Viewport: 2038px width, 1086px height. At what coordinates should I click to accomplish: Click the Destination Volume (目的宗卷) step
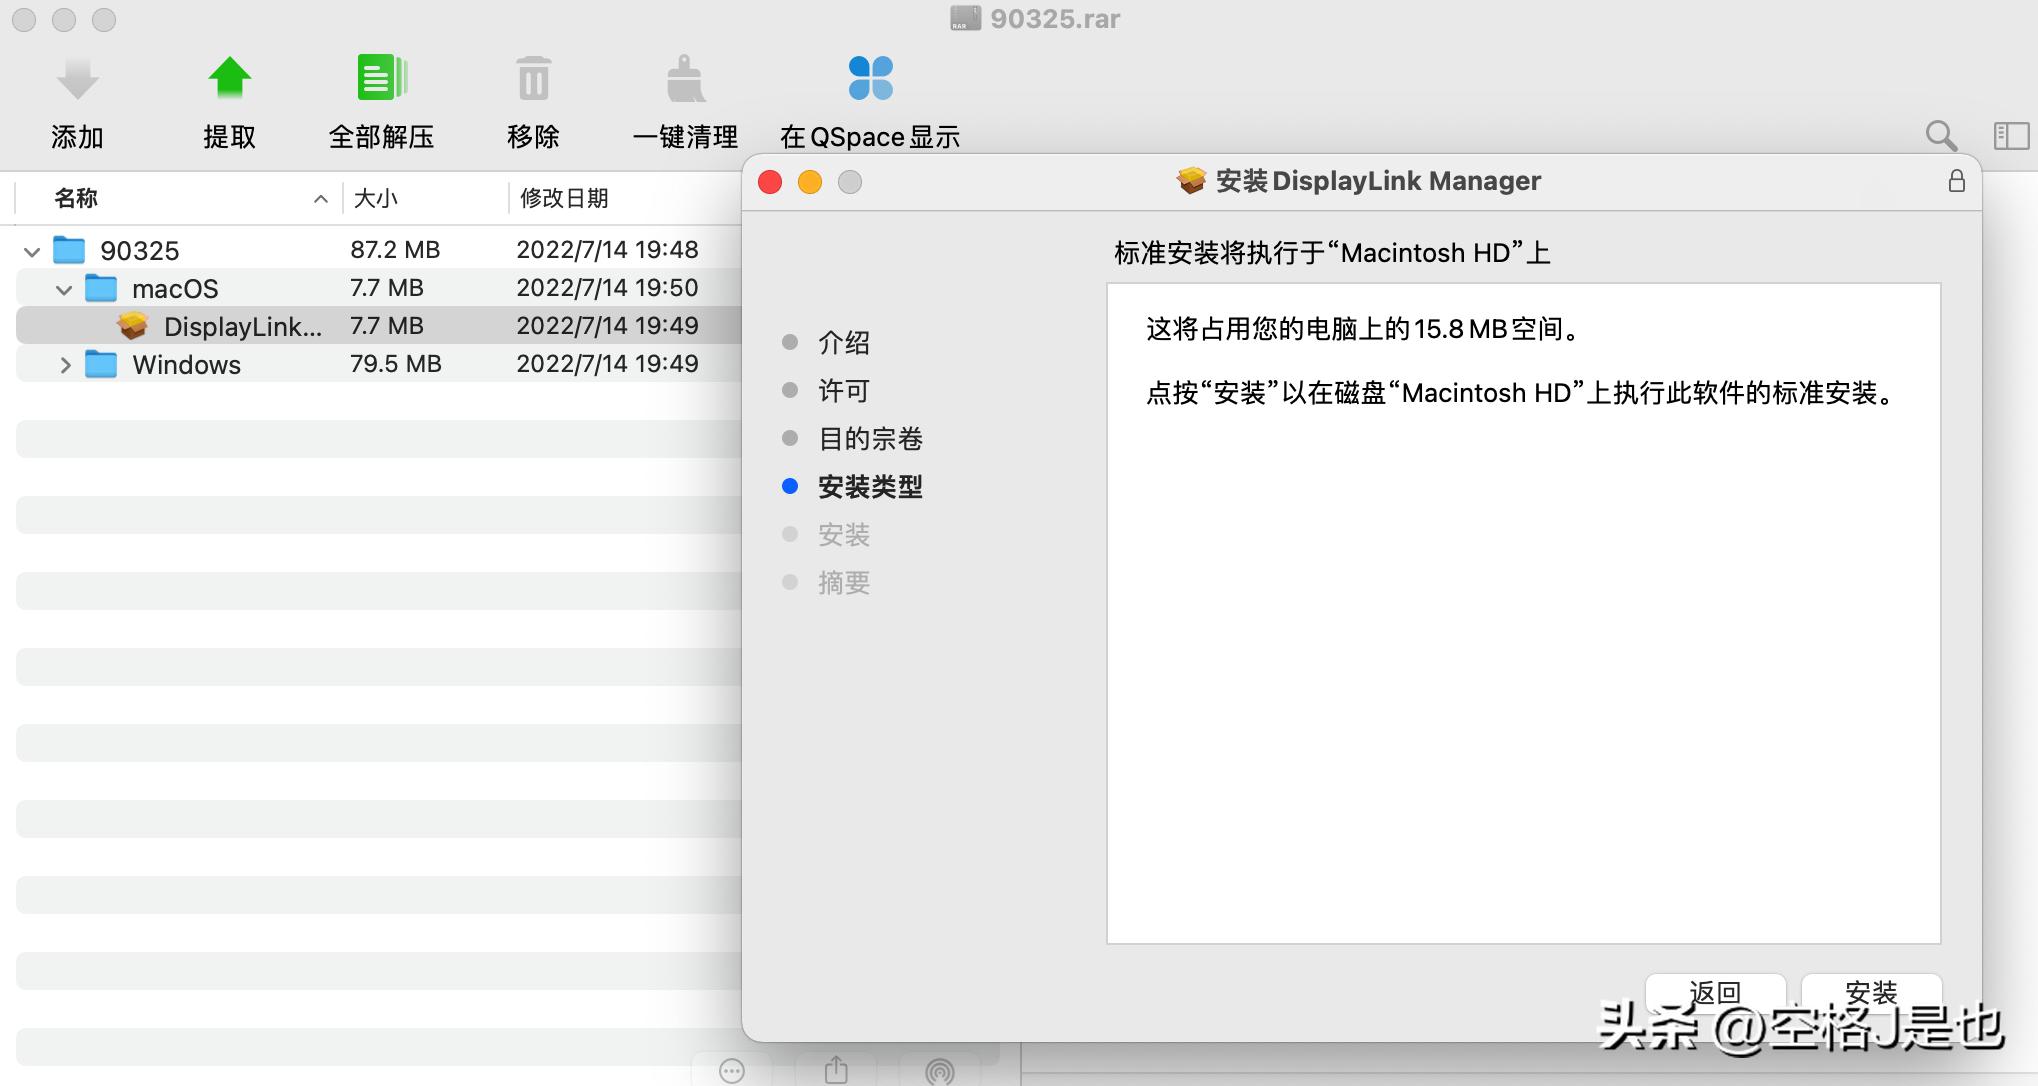[x=869, y=439]
